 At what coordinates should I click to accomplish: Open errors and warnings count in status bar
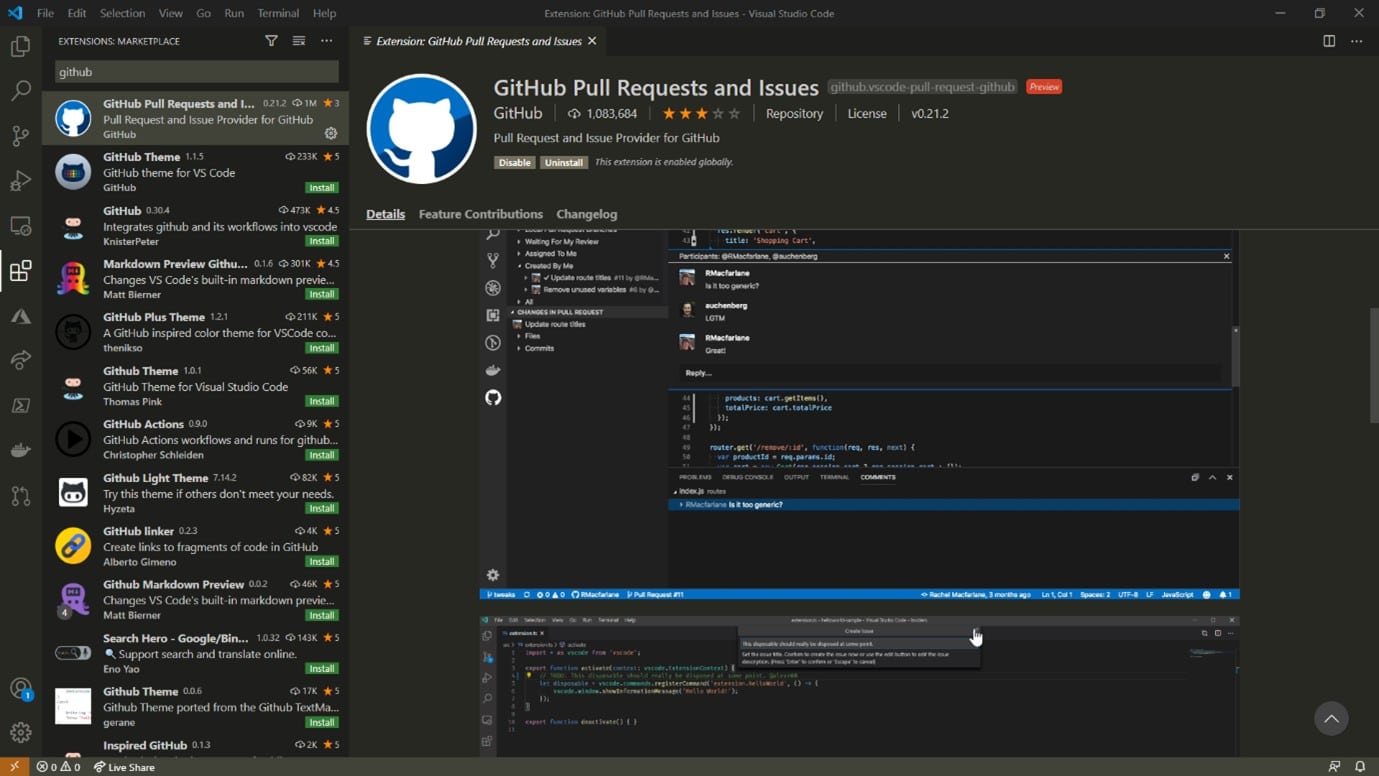point(58,767)
